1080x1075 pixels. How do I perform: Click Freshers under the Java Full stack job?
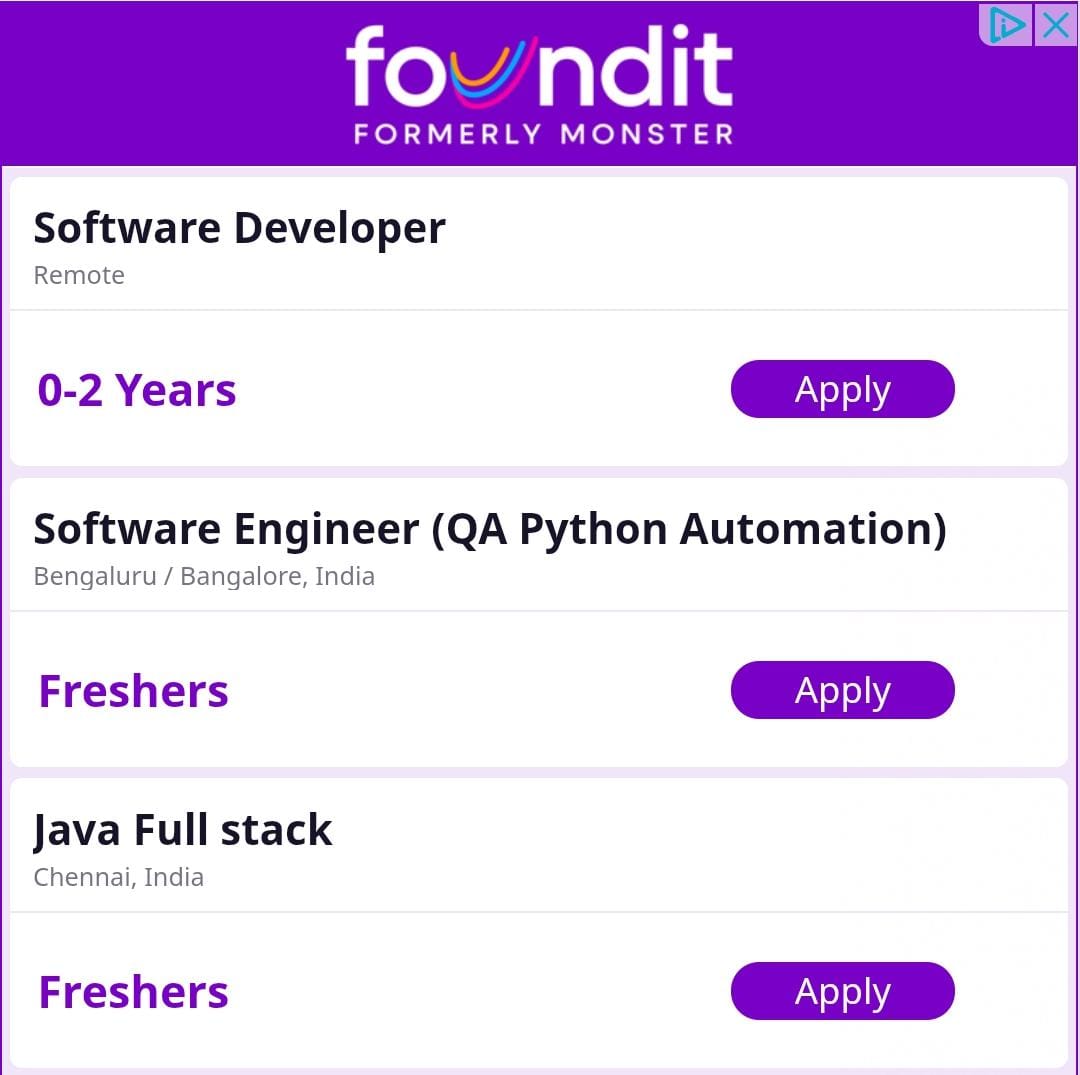point(133,992)
